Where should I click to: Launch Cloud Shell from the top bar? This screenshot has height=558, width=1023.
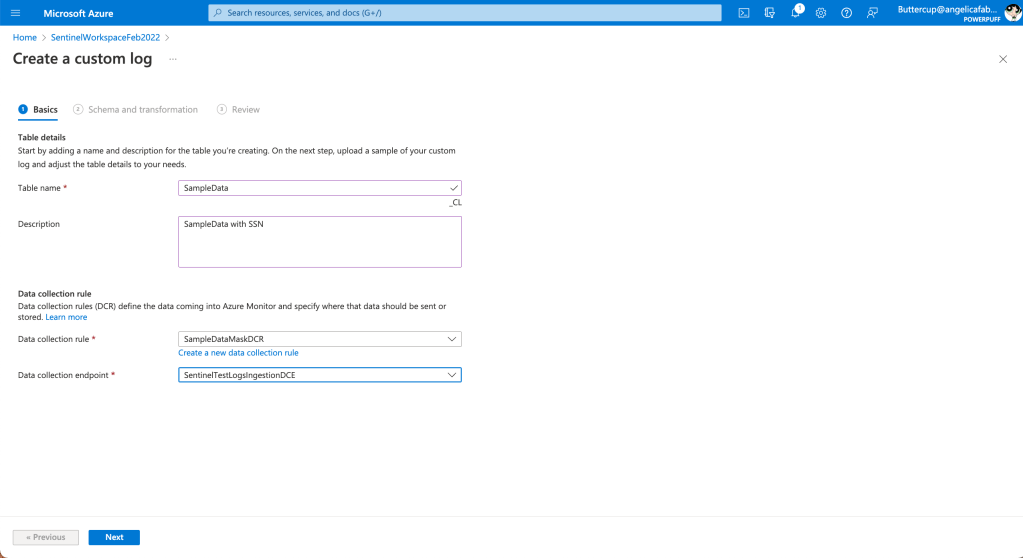point(744,13)
